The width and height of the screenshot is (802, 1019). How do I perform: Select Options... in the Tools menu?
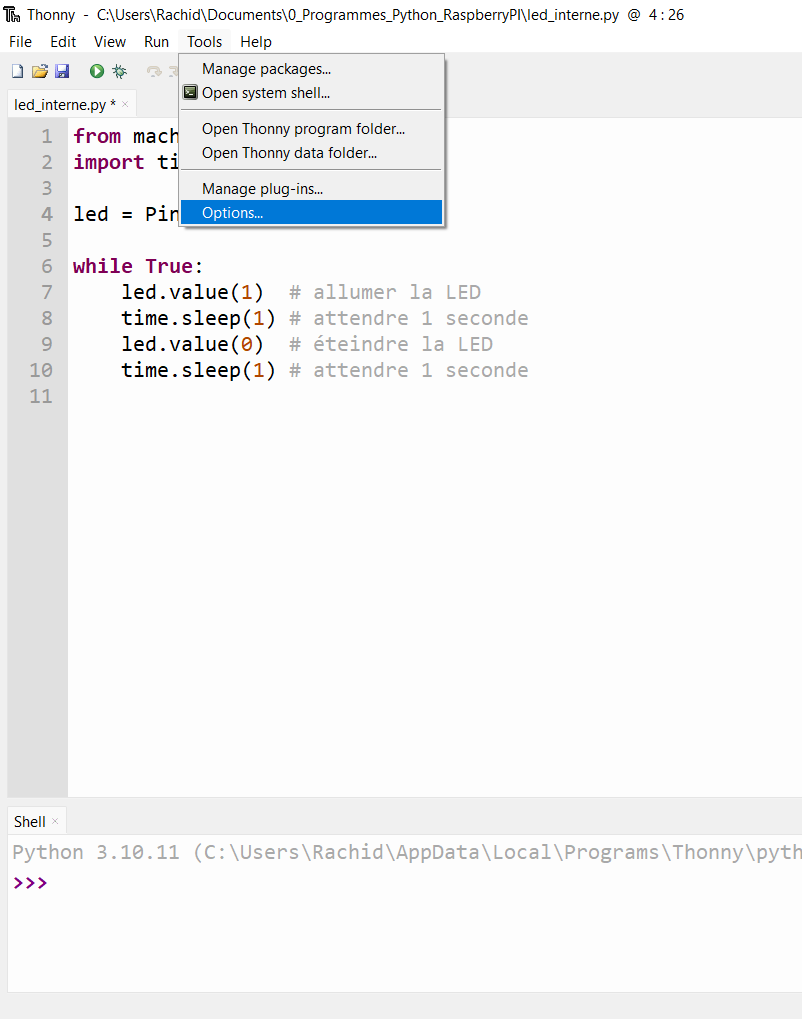(232, 213)
